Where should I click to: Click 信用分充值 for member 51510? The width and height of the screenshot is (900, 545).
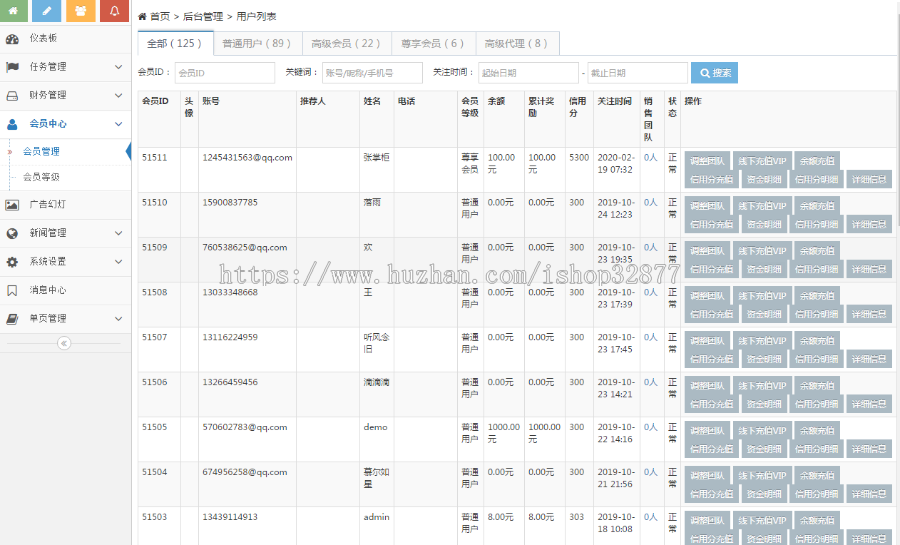pyautogui.click(x=712, y=224)
